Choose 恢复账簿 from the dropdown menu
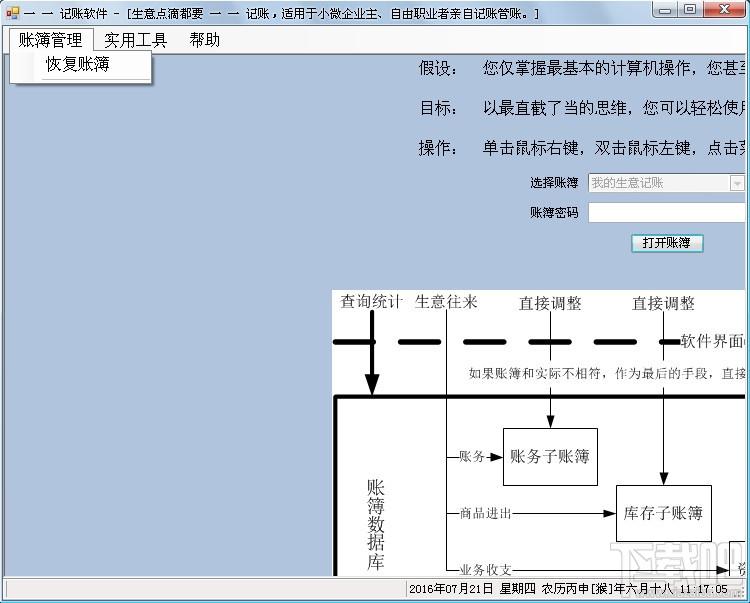The height and width of the screenshot is (603, 750). click(x=78, y=64)
